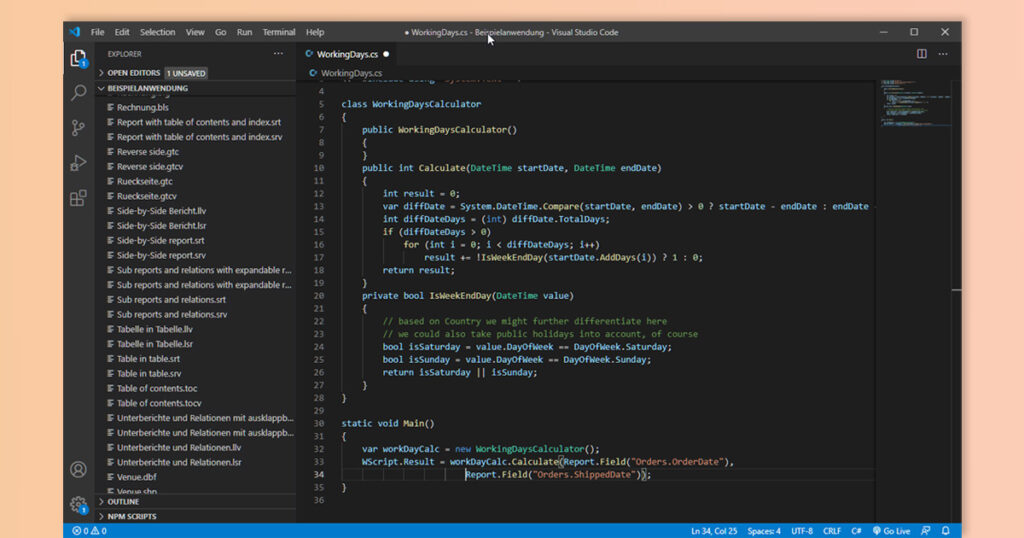
Task: Expand the NPM Scripts section
Action: pyautogui.click(x=131, y=516)
